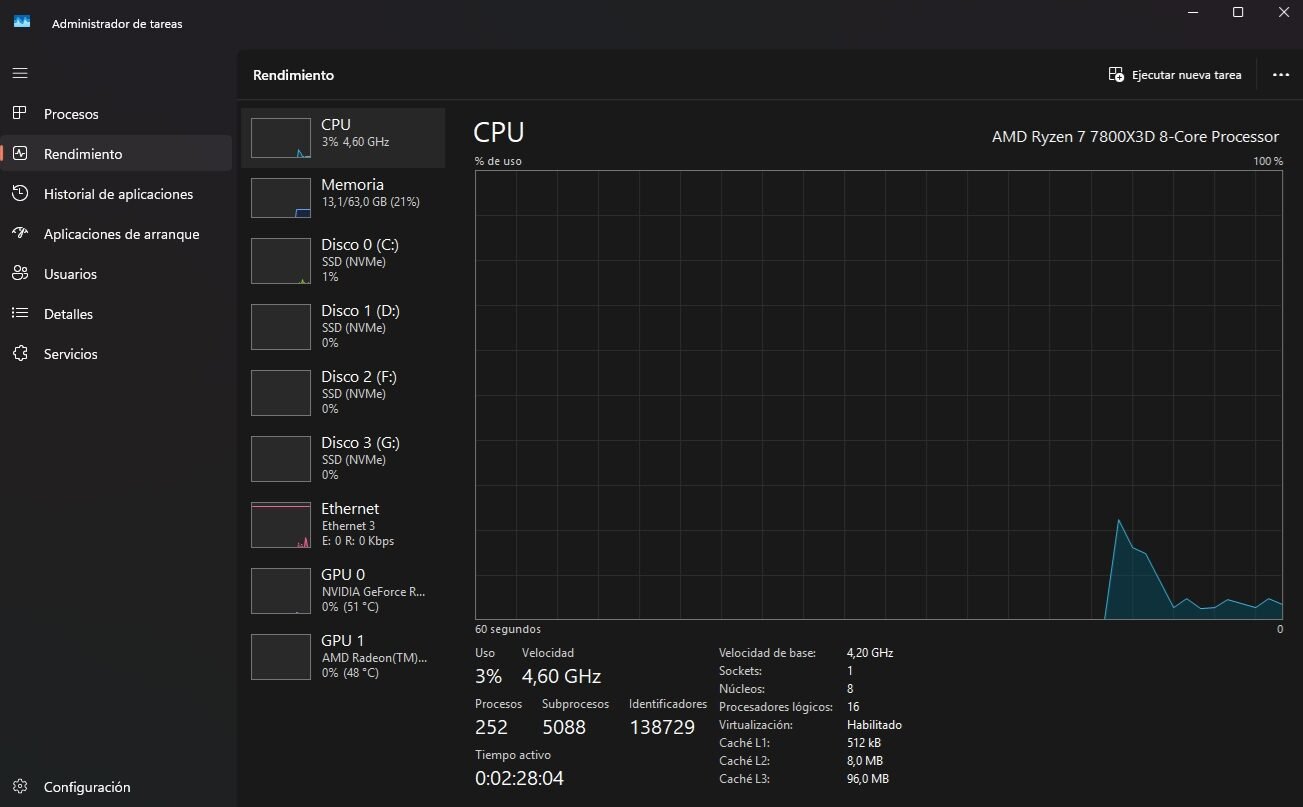Open the Procesos page
The height and width of the screenshot is (807, 1303).
(x=116, y=114)
